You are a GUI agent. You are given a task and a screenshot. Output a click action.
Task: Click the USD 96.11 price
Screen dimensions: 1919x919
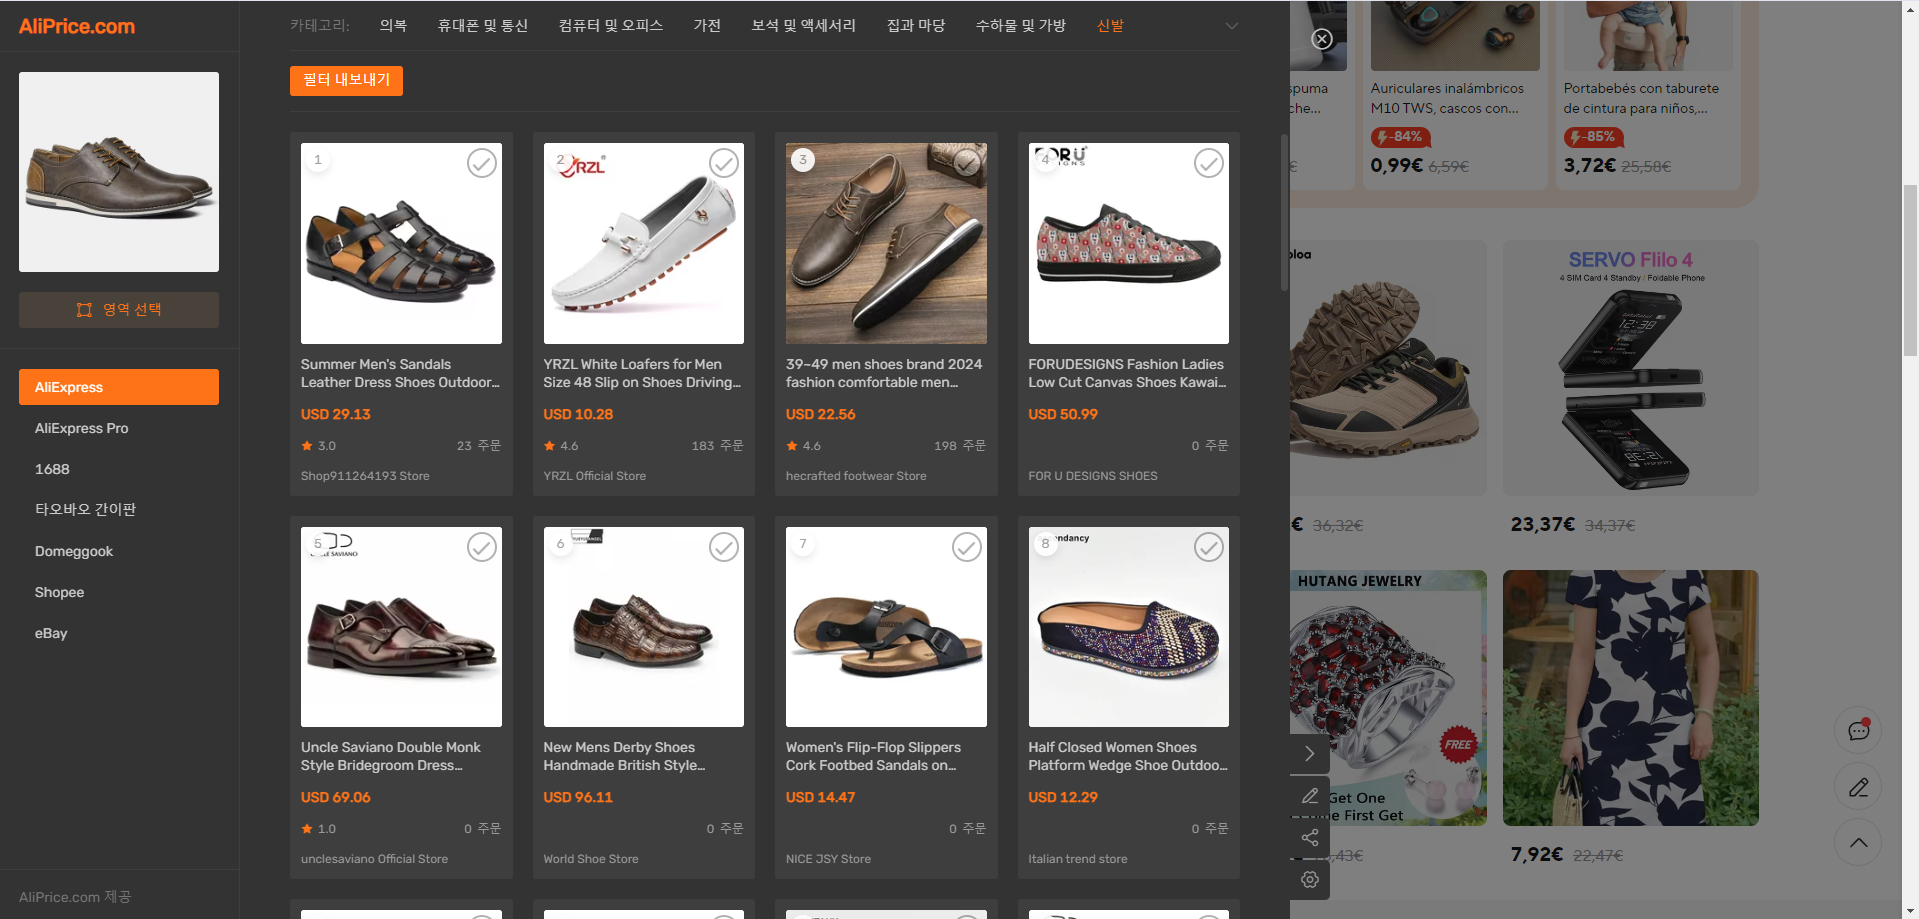[x=578, y=797]
